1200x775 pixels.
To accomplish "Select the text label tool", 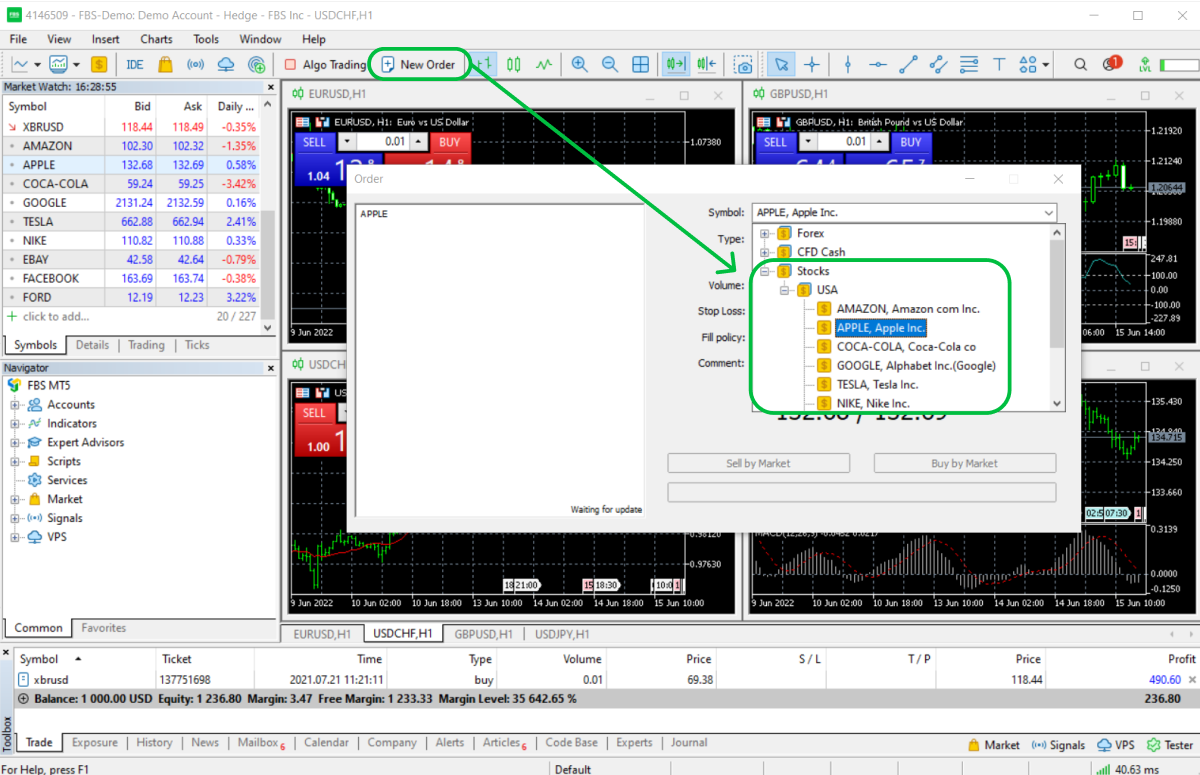I will coord(998,65).
